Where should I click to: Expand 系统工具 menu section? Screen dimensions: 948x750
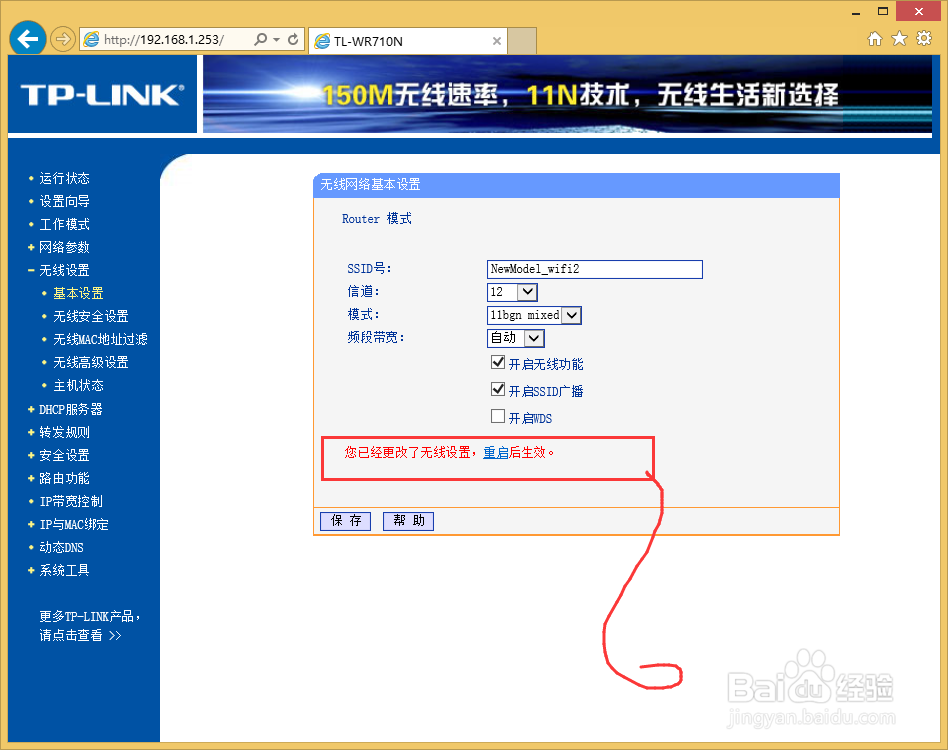[64, 570]
